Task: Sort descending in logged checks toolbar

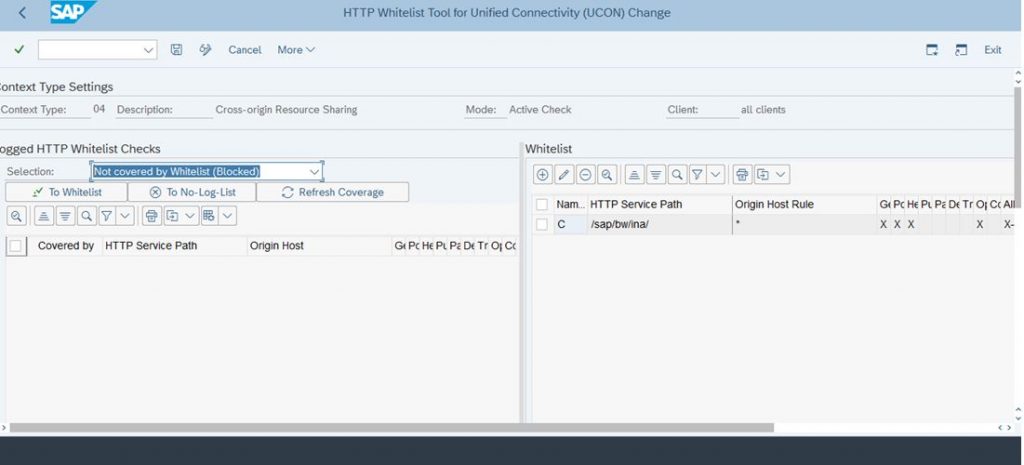Action: coord(65,216)
